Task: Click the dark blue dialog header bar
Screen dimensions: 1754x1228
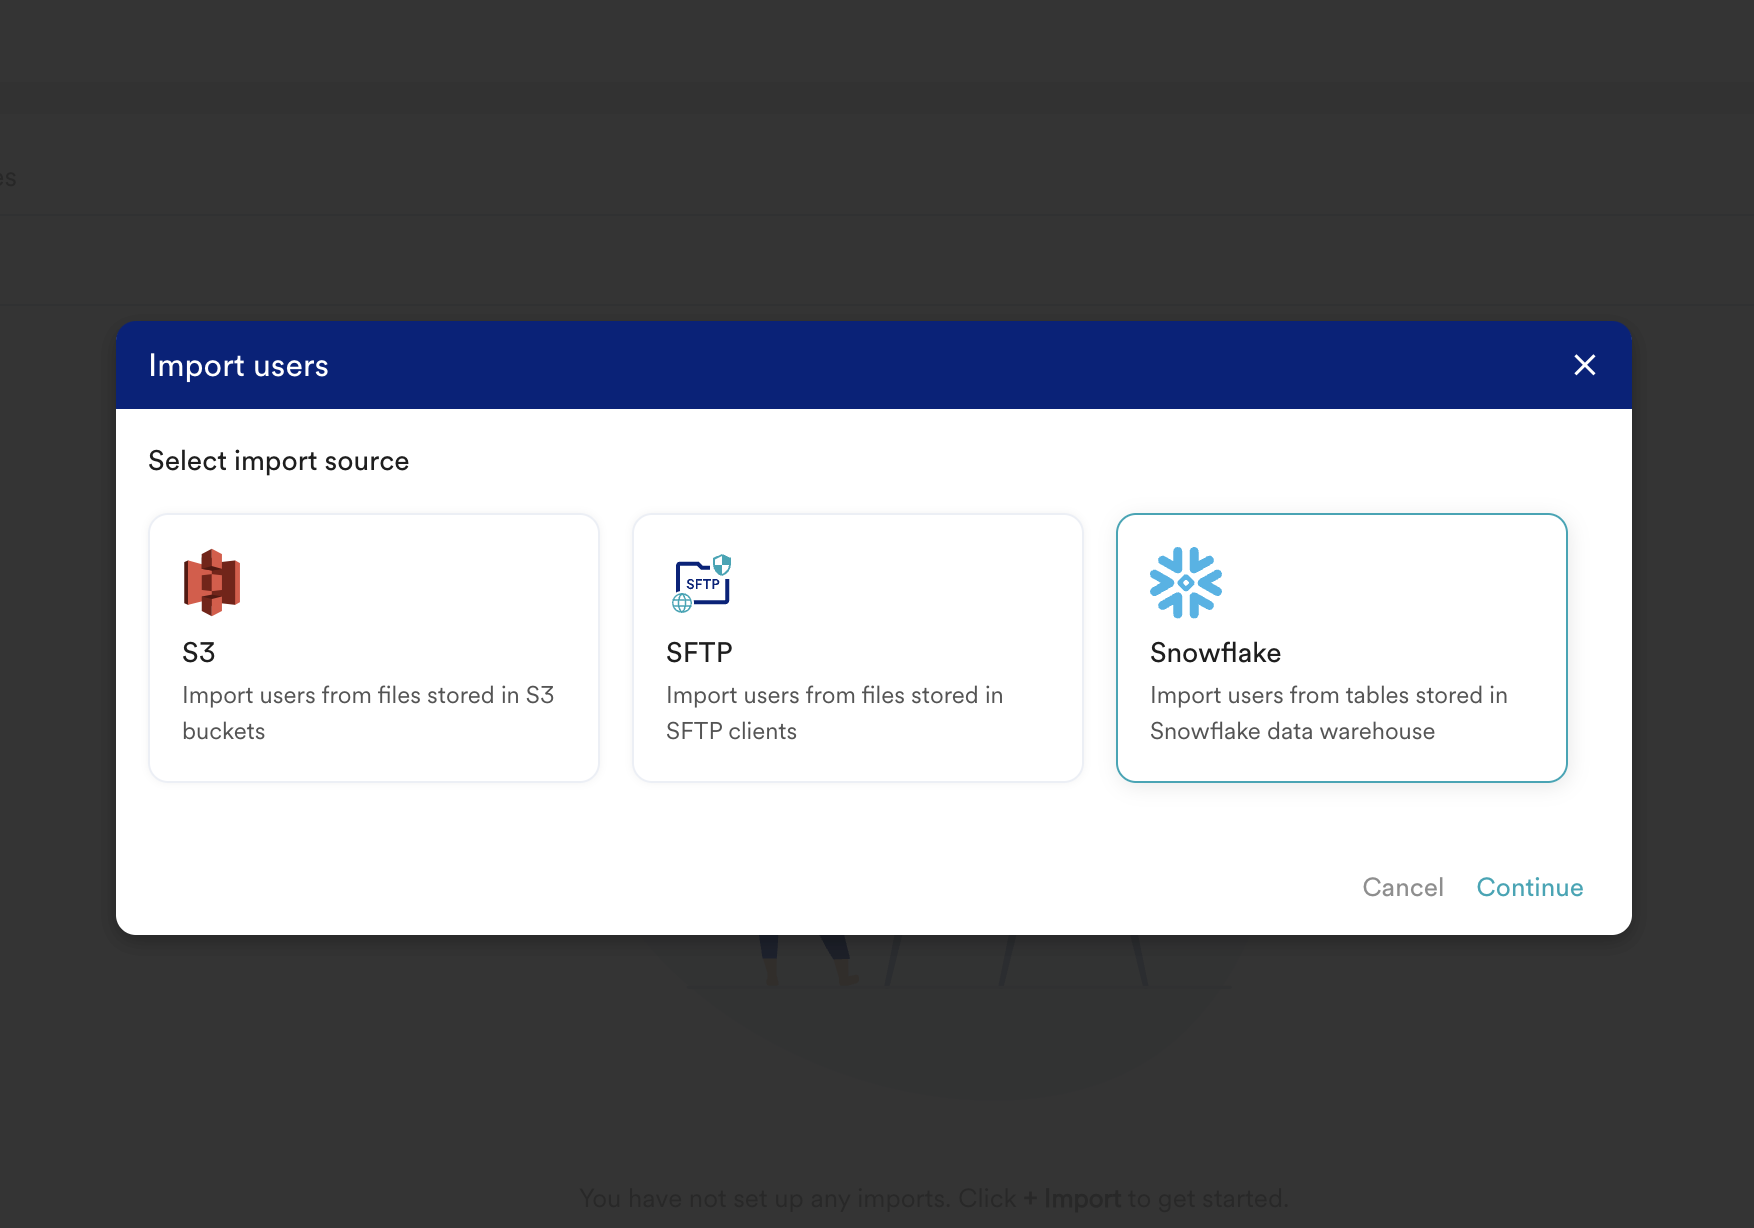Action: tap(900, 365)
